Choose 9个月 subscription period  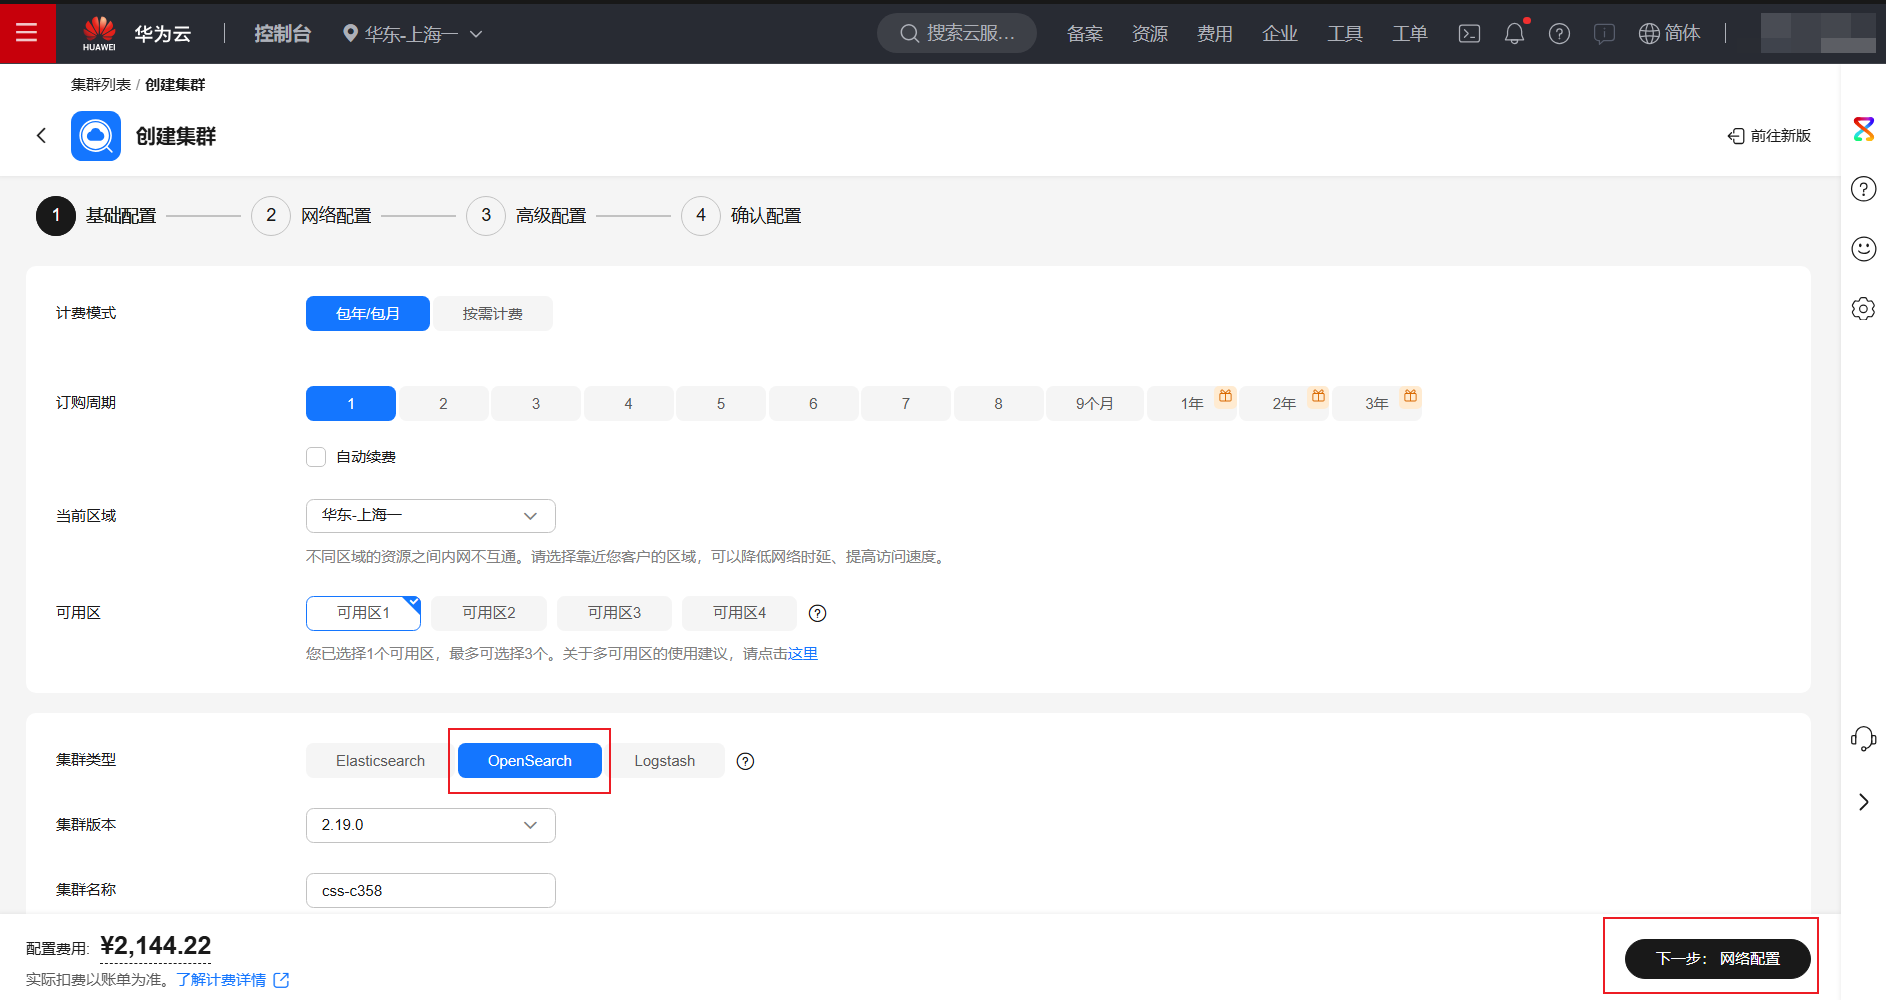pos(1095,404)
